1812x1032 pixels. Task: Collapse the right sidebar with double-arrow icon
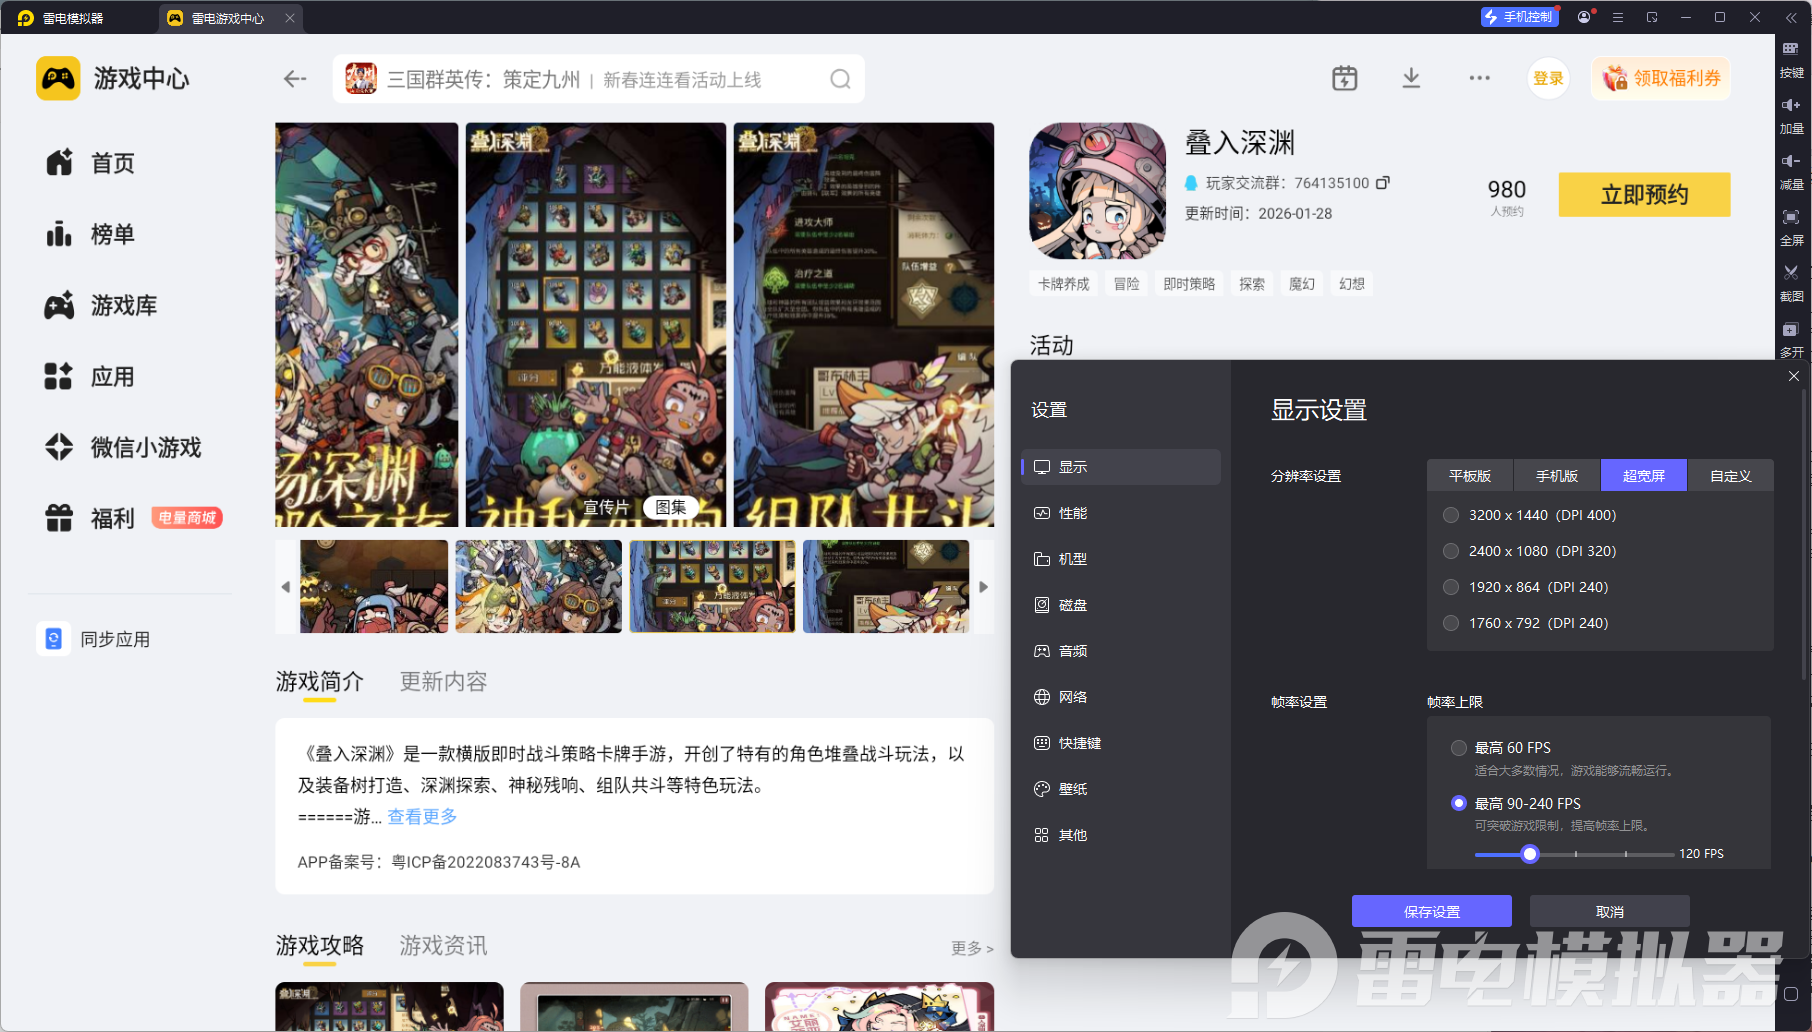(1791, 17)
